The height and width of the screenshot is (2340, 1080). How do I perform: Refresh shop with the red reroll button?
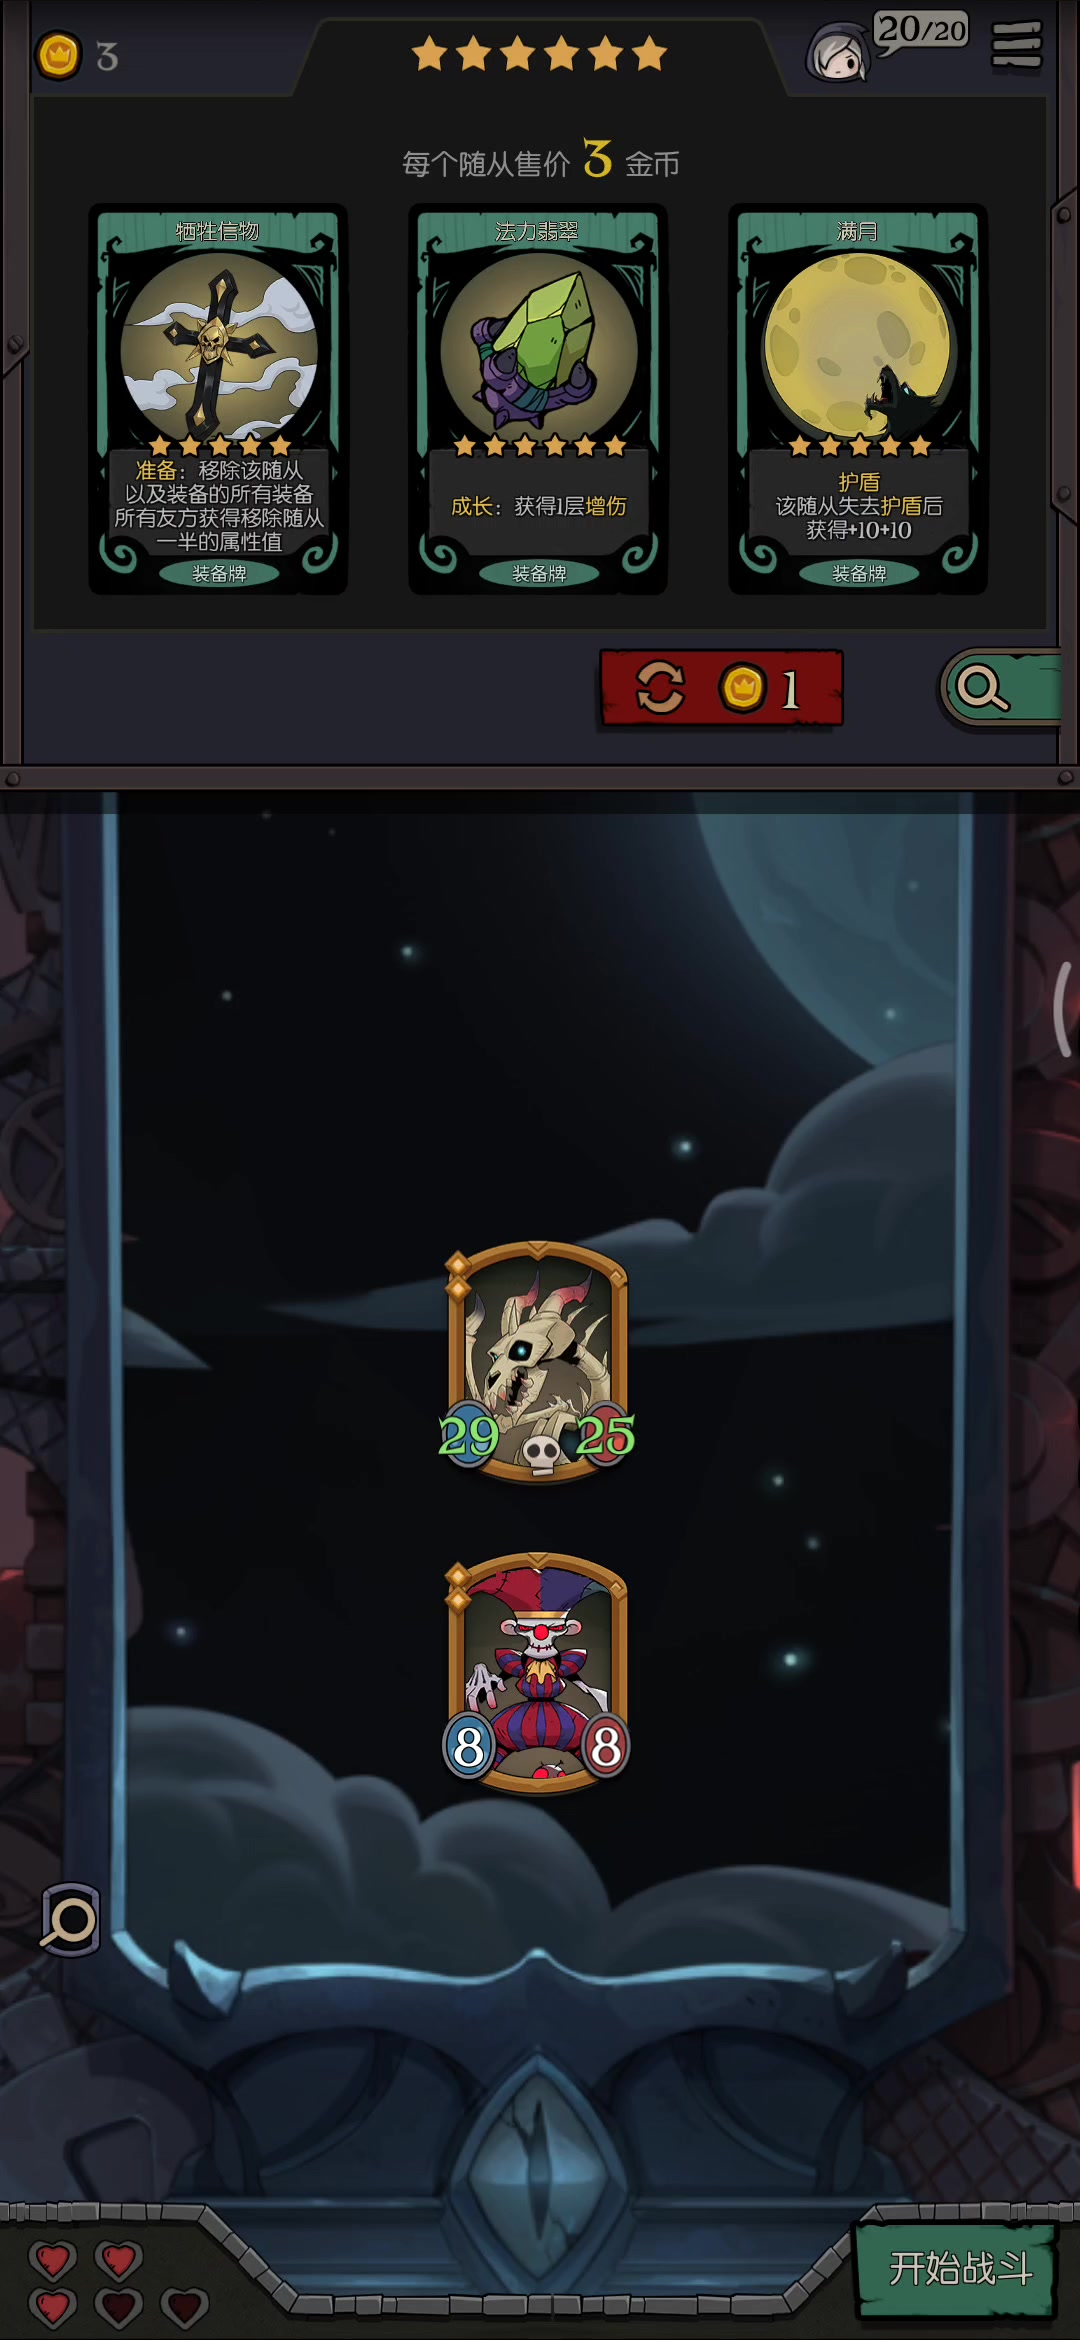[x=721, y=688]
